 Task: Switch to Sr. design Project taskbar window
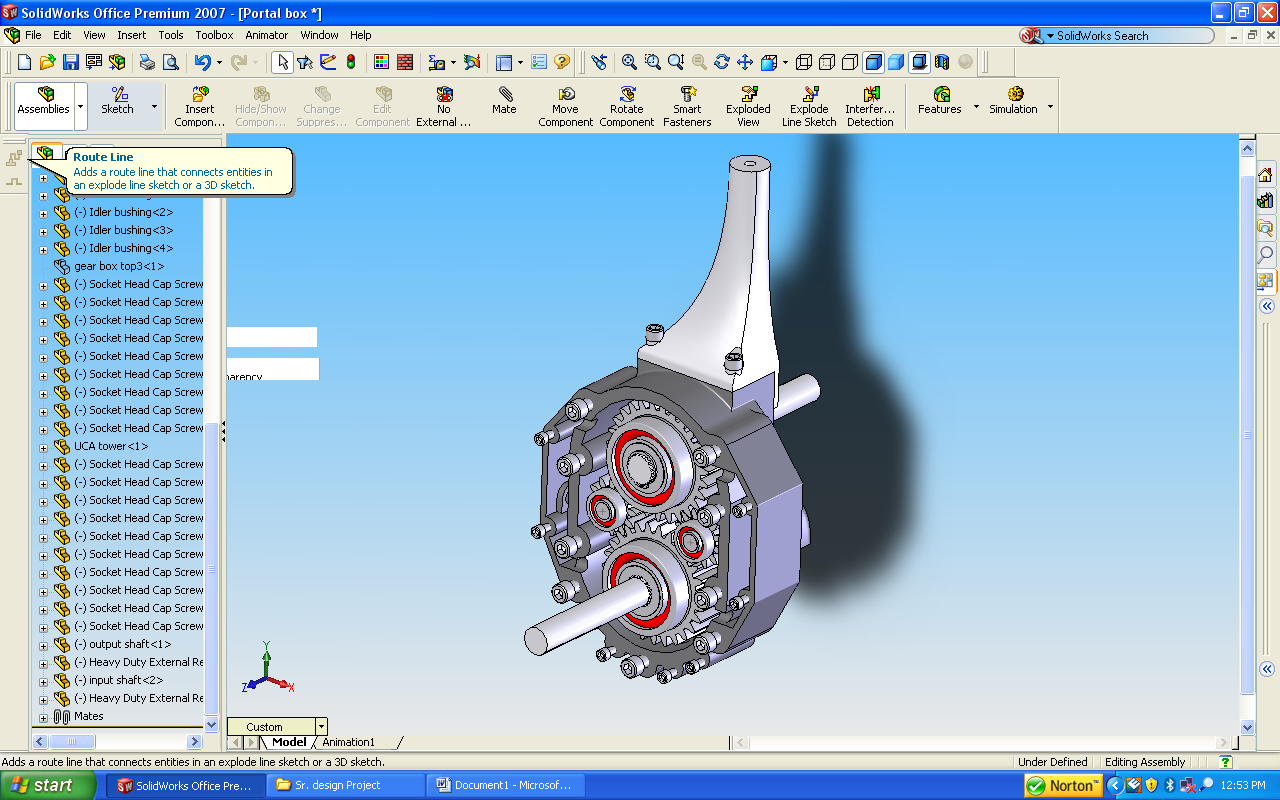(346, 785)
